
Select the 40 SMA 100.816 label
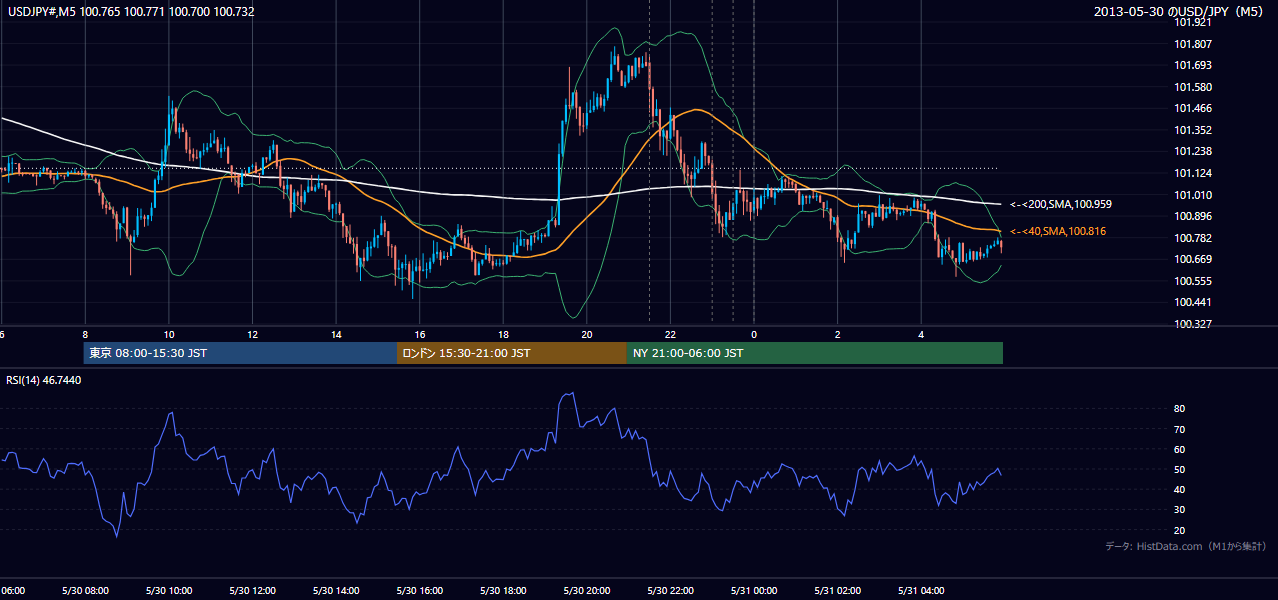coord(1060,231)
